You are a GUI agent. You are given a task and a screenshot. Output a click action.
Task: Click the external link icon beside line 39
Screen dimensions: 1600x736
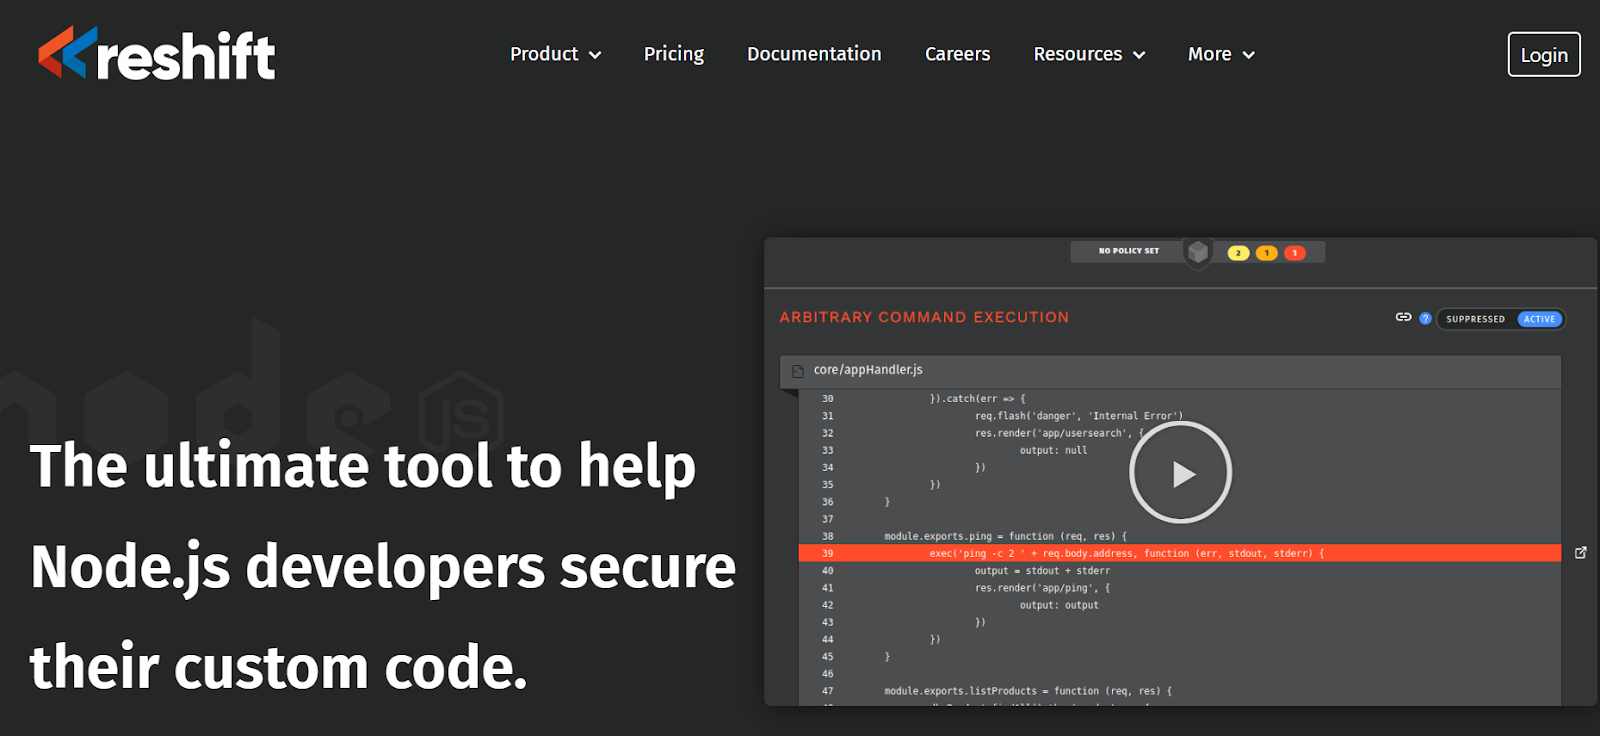1581,552
